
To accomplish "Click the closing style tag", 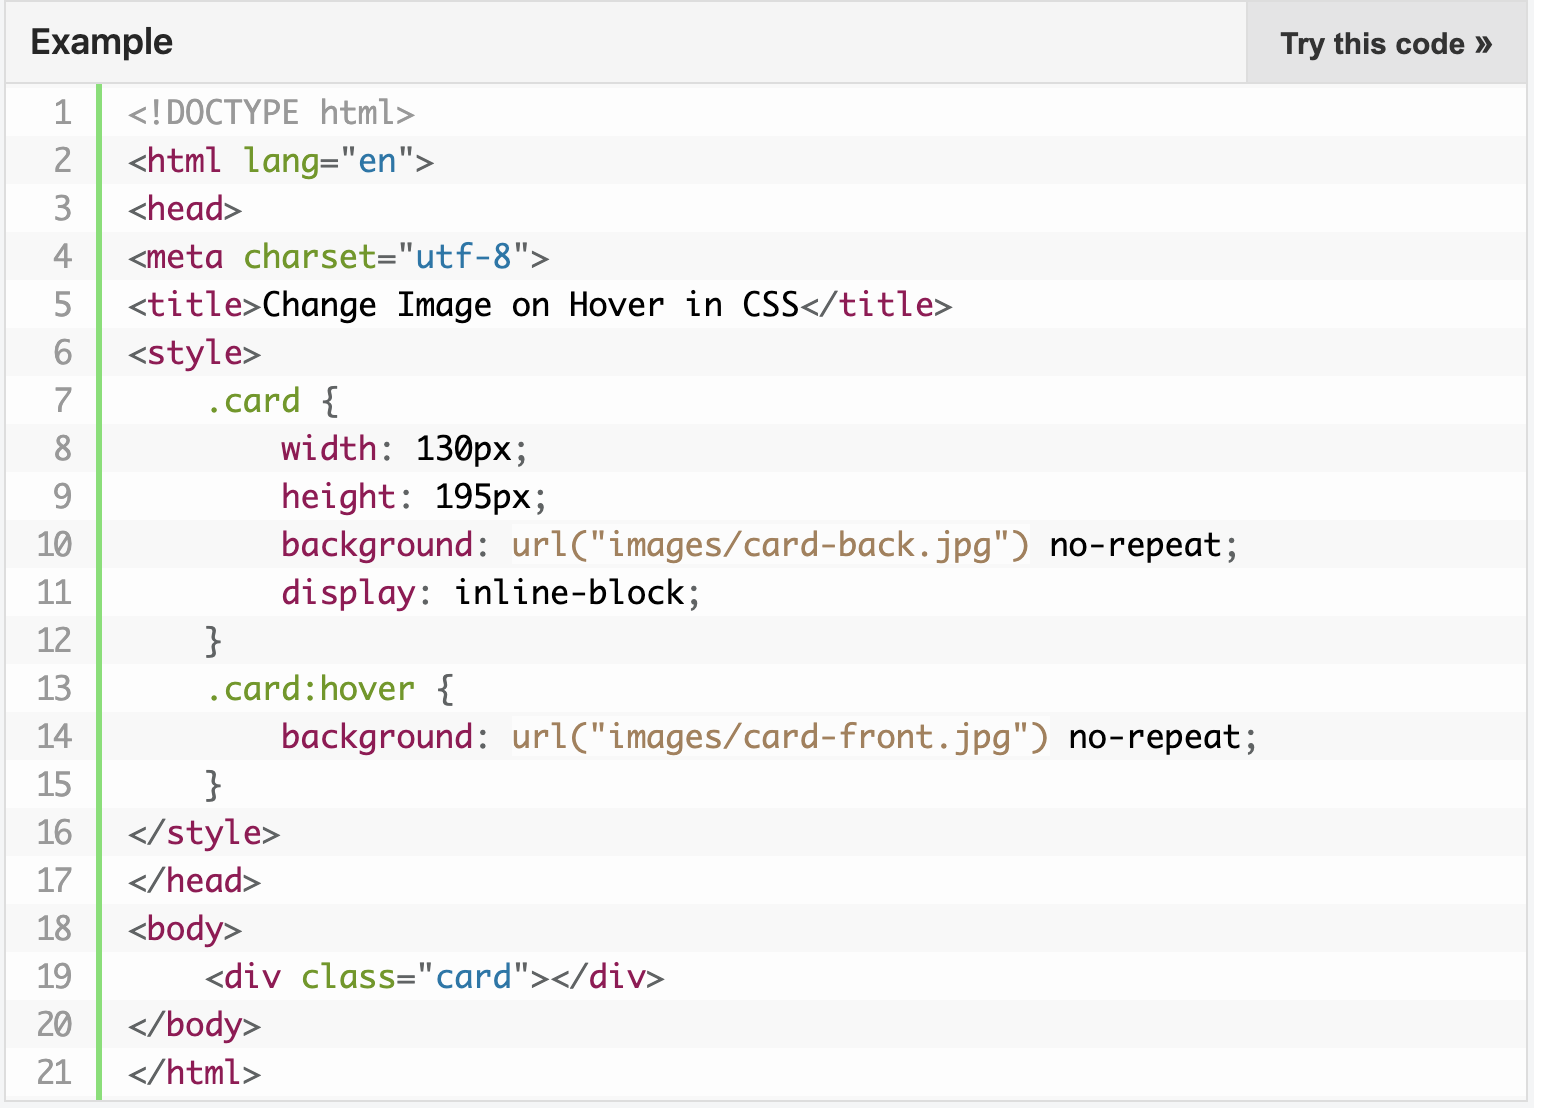I will click(204, 832).
